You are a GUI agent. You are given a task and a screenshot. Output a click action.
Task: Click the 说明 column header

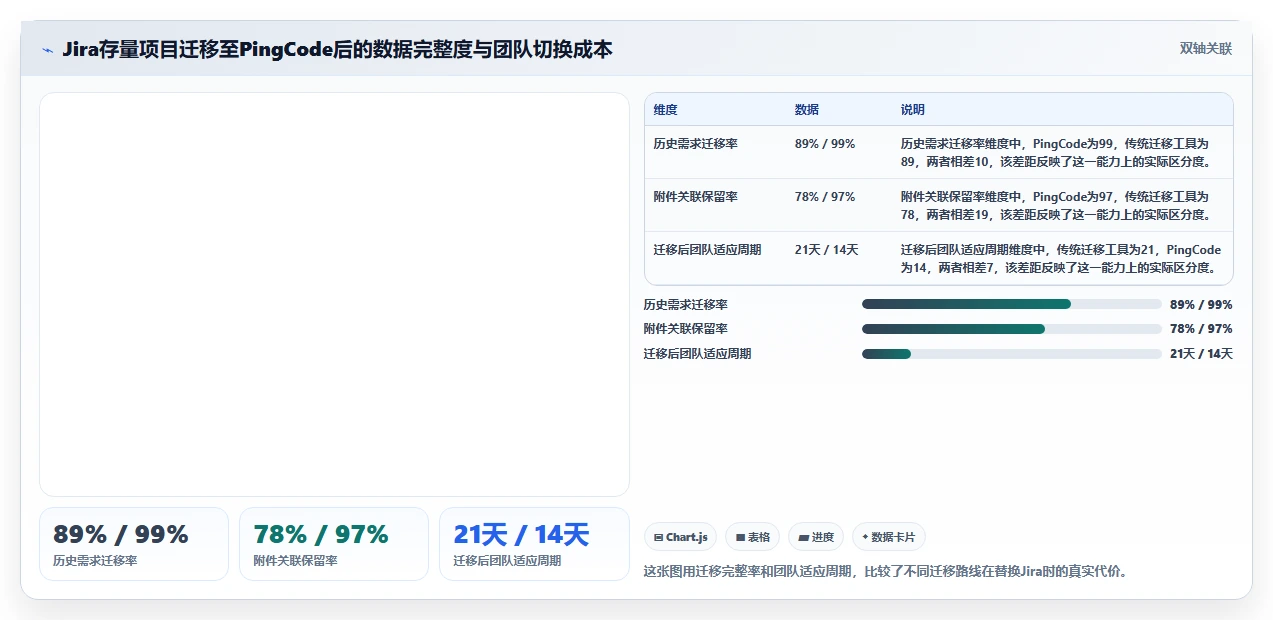pos(913,110)
